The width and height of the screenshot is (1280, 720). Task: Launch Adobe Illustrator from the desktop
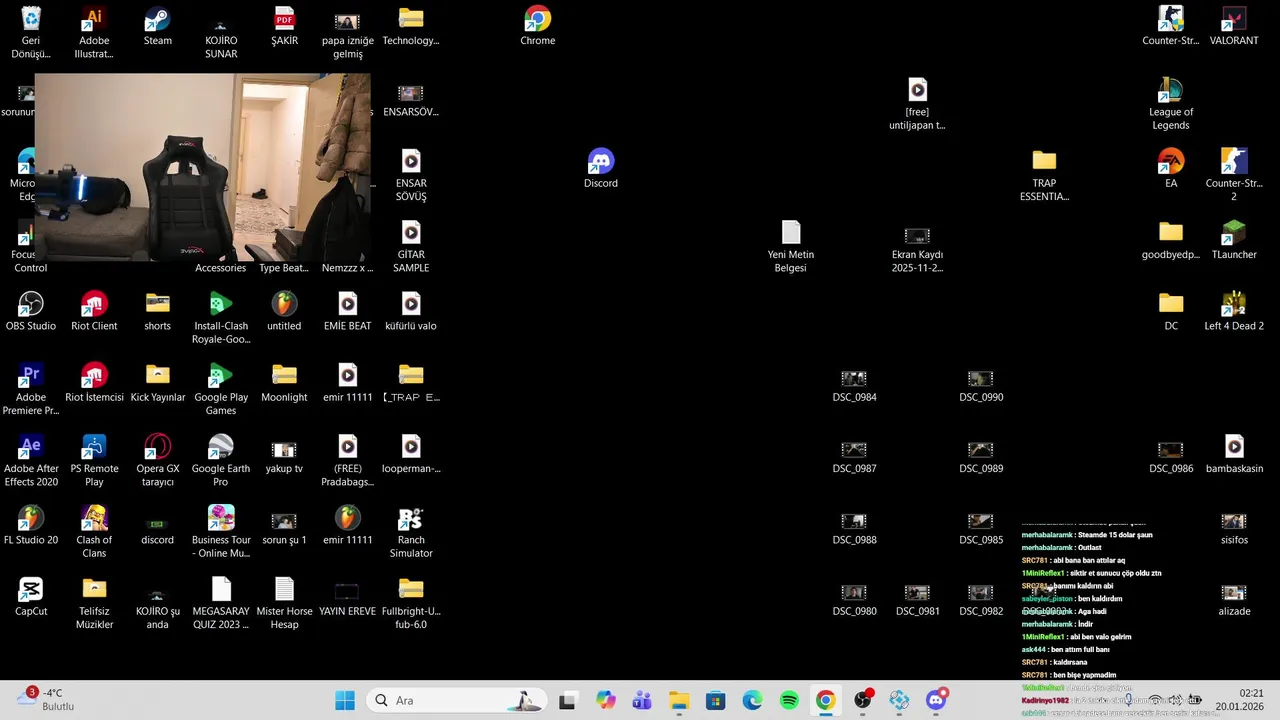tap(94, 32)
